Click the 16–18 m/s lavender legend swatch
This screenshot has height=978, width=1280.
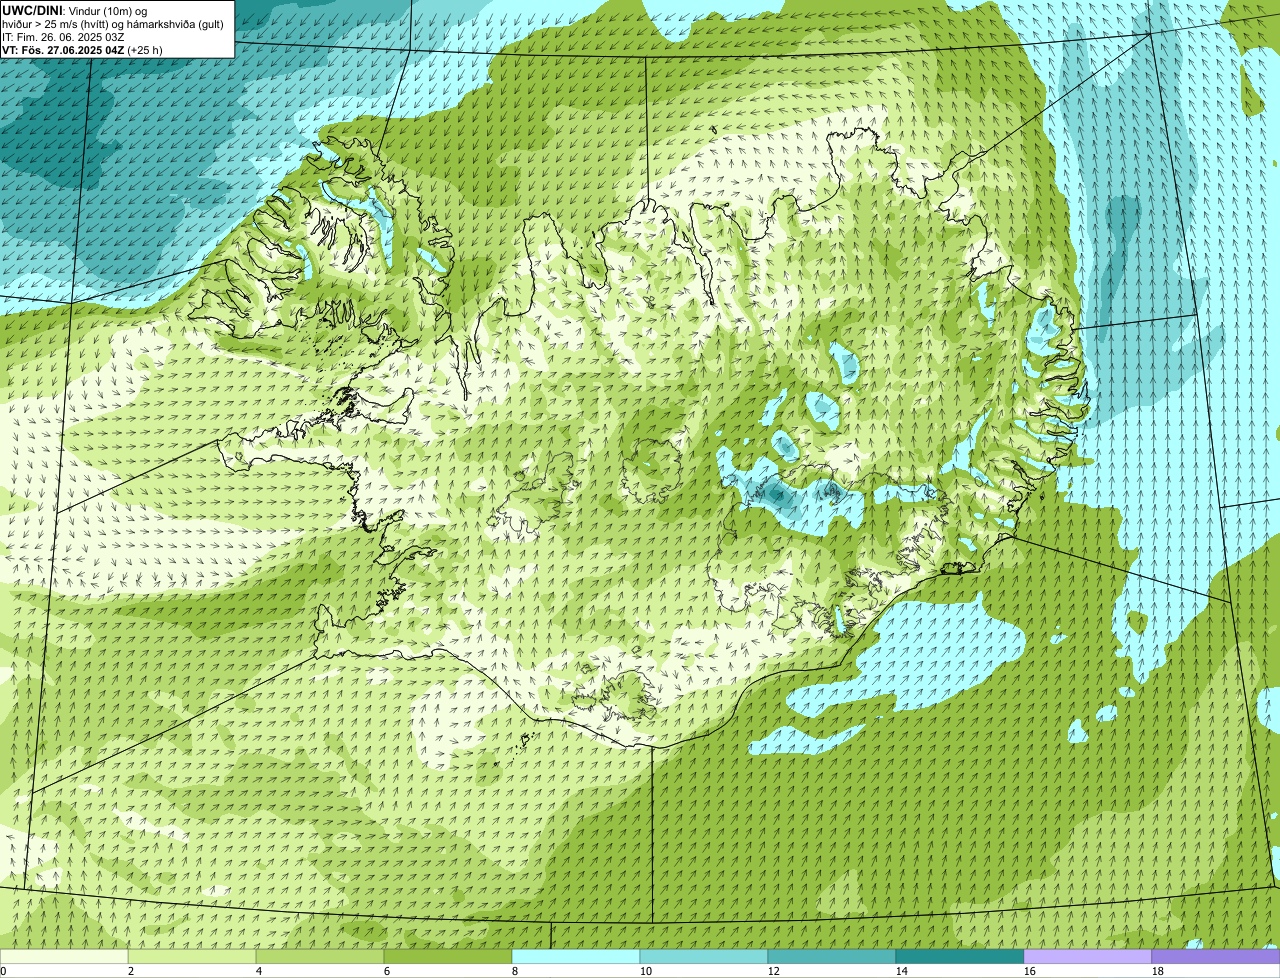point(1088,957)
